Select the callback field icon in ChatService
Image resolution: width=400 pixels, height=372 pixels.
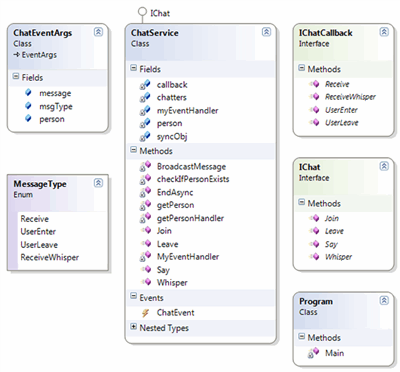tap(145, 85)
